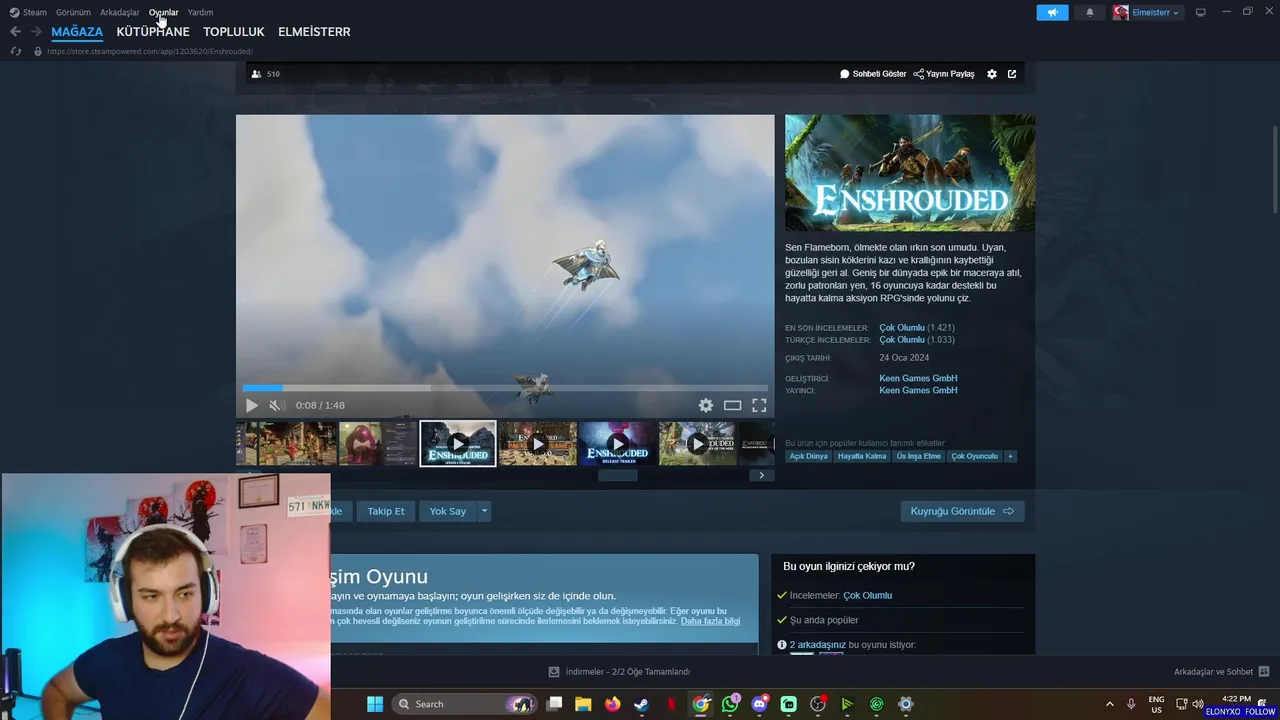This screenshot has width=1280, height=720.
Task: Click Sohbeti Göster to show chat
Action: (x=873, y=74)
